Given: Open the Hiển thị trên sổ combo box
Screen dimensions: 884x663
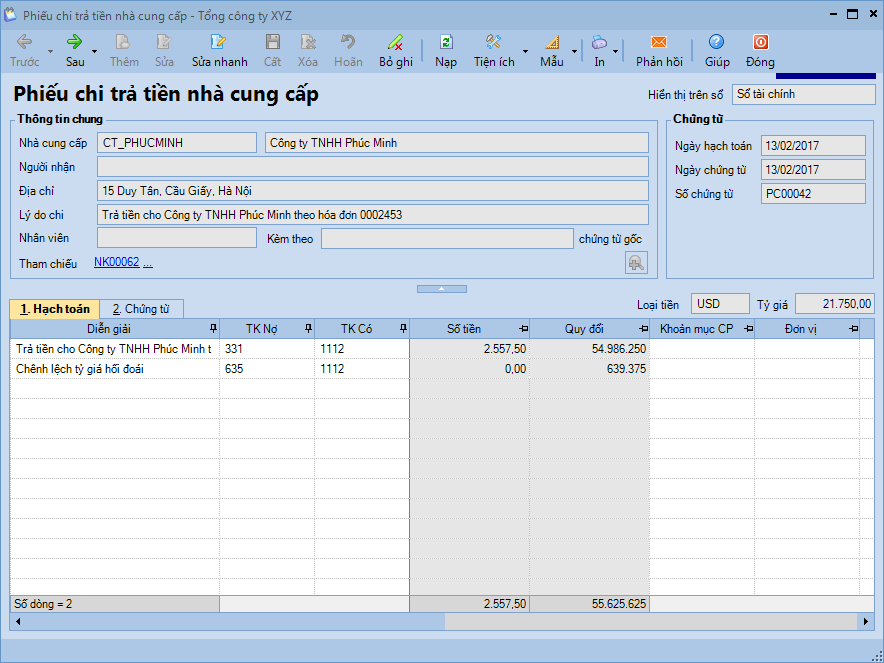Looking at the screenshot, I should point(803,95).
